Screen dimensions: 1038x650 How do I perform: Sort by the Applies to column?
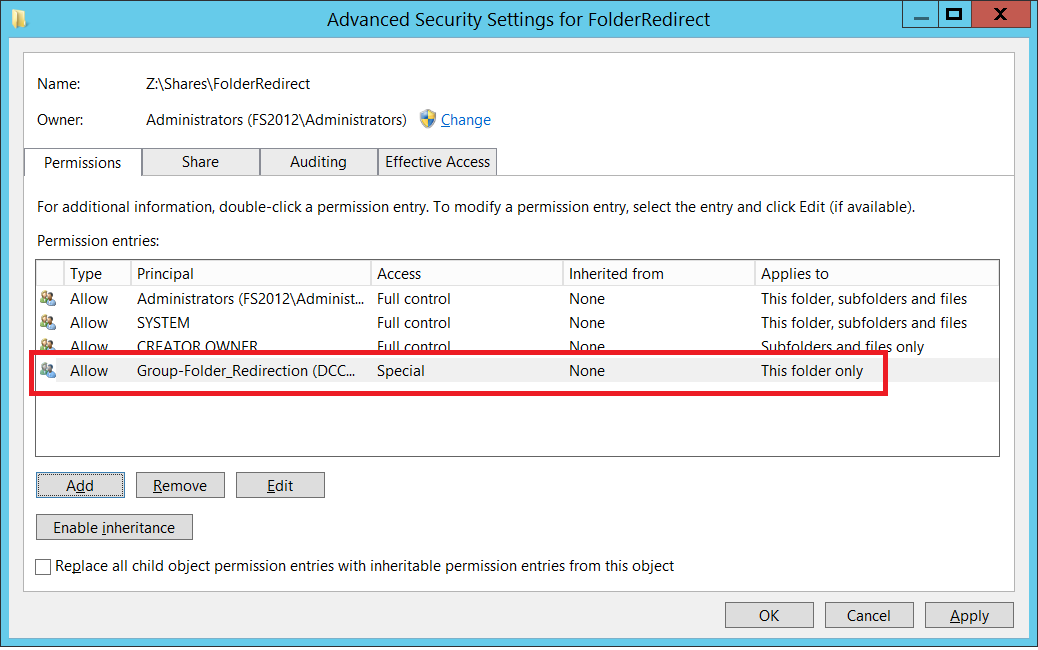[x=876, y=273]
